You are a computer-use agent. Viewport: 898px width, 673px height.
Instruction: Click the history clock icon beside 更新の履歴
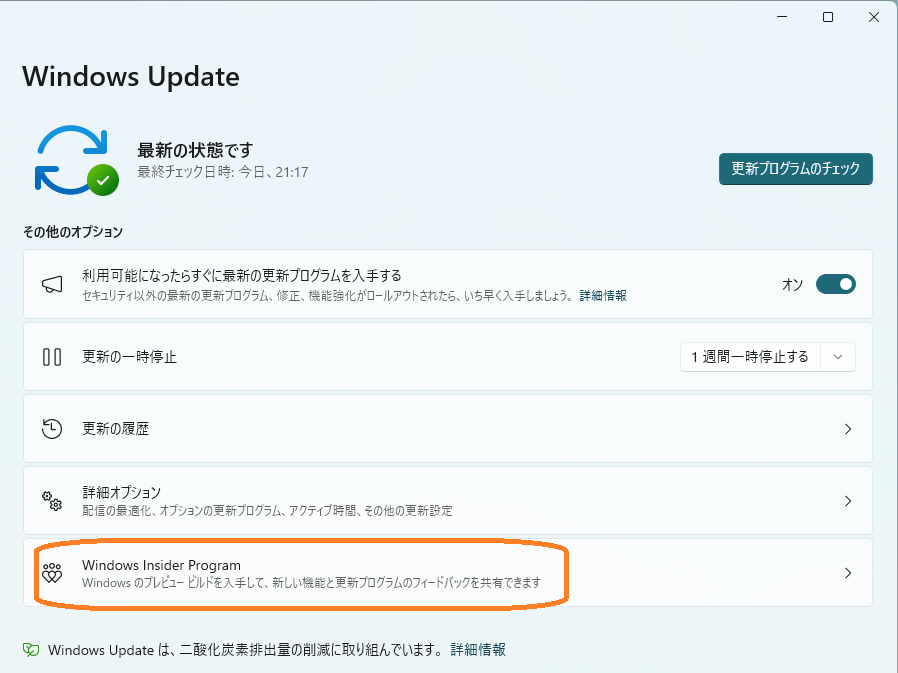[x=52, y=428]
